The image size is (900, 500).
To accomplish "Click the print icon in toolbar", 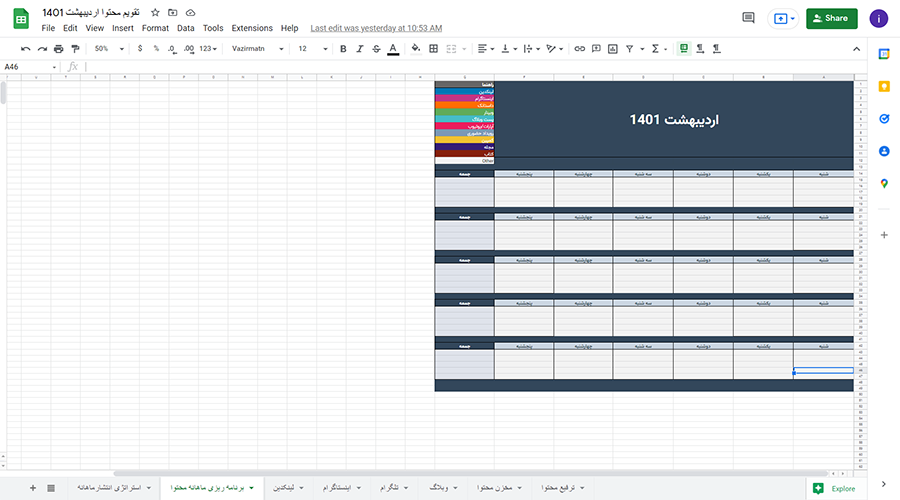I will tap(59, 48).
